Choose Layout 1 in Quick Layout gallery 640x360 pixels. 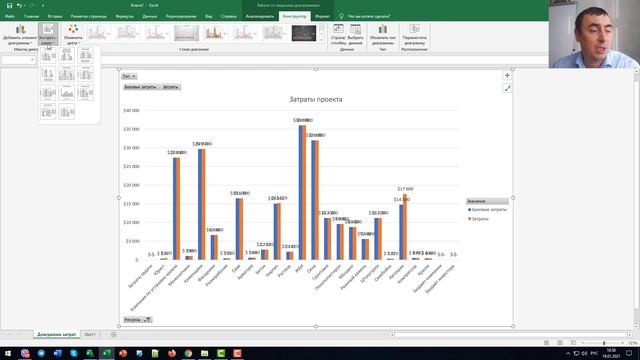pyautogui.click(x=48, y=55)
